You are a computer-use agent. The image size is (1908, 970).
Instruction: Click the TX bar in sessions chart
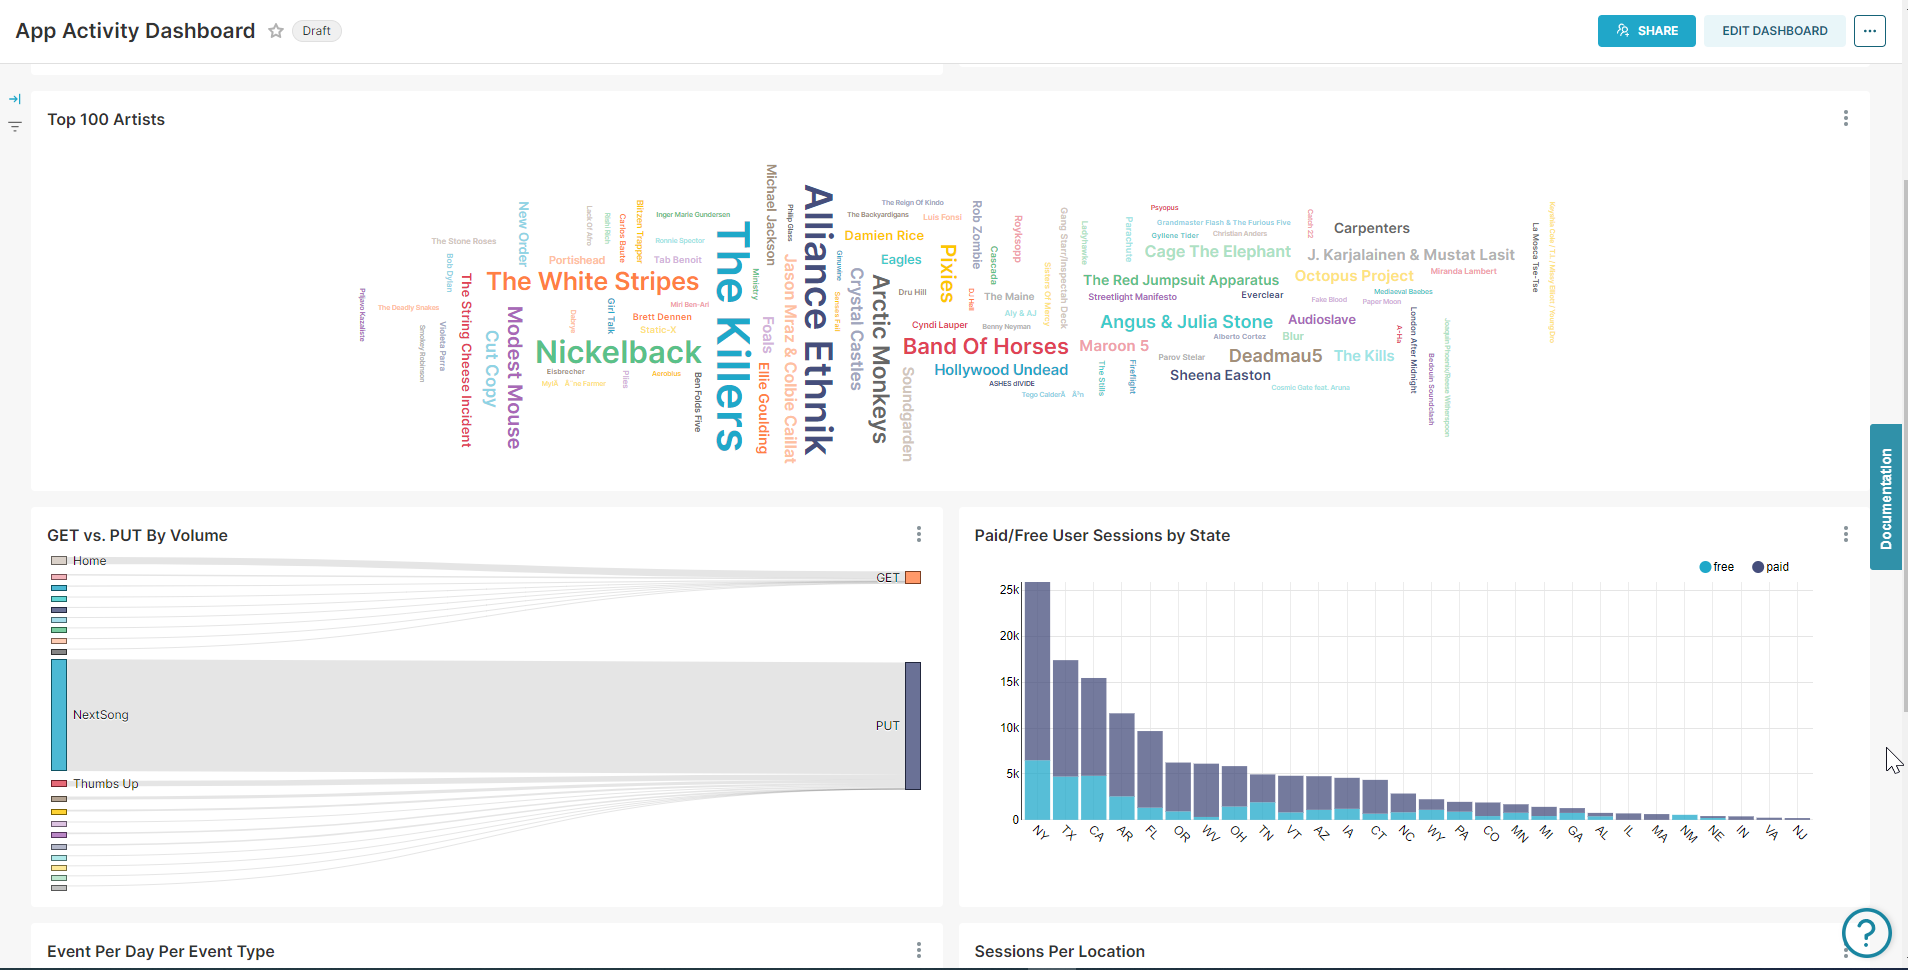(x=1066, y=740)
